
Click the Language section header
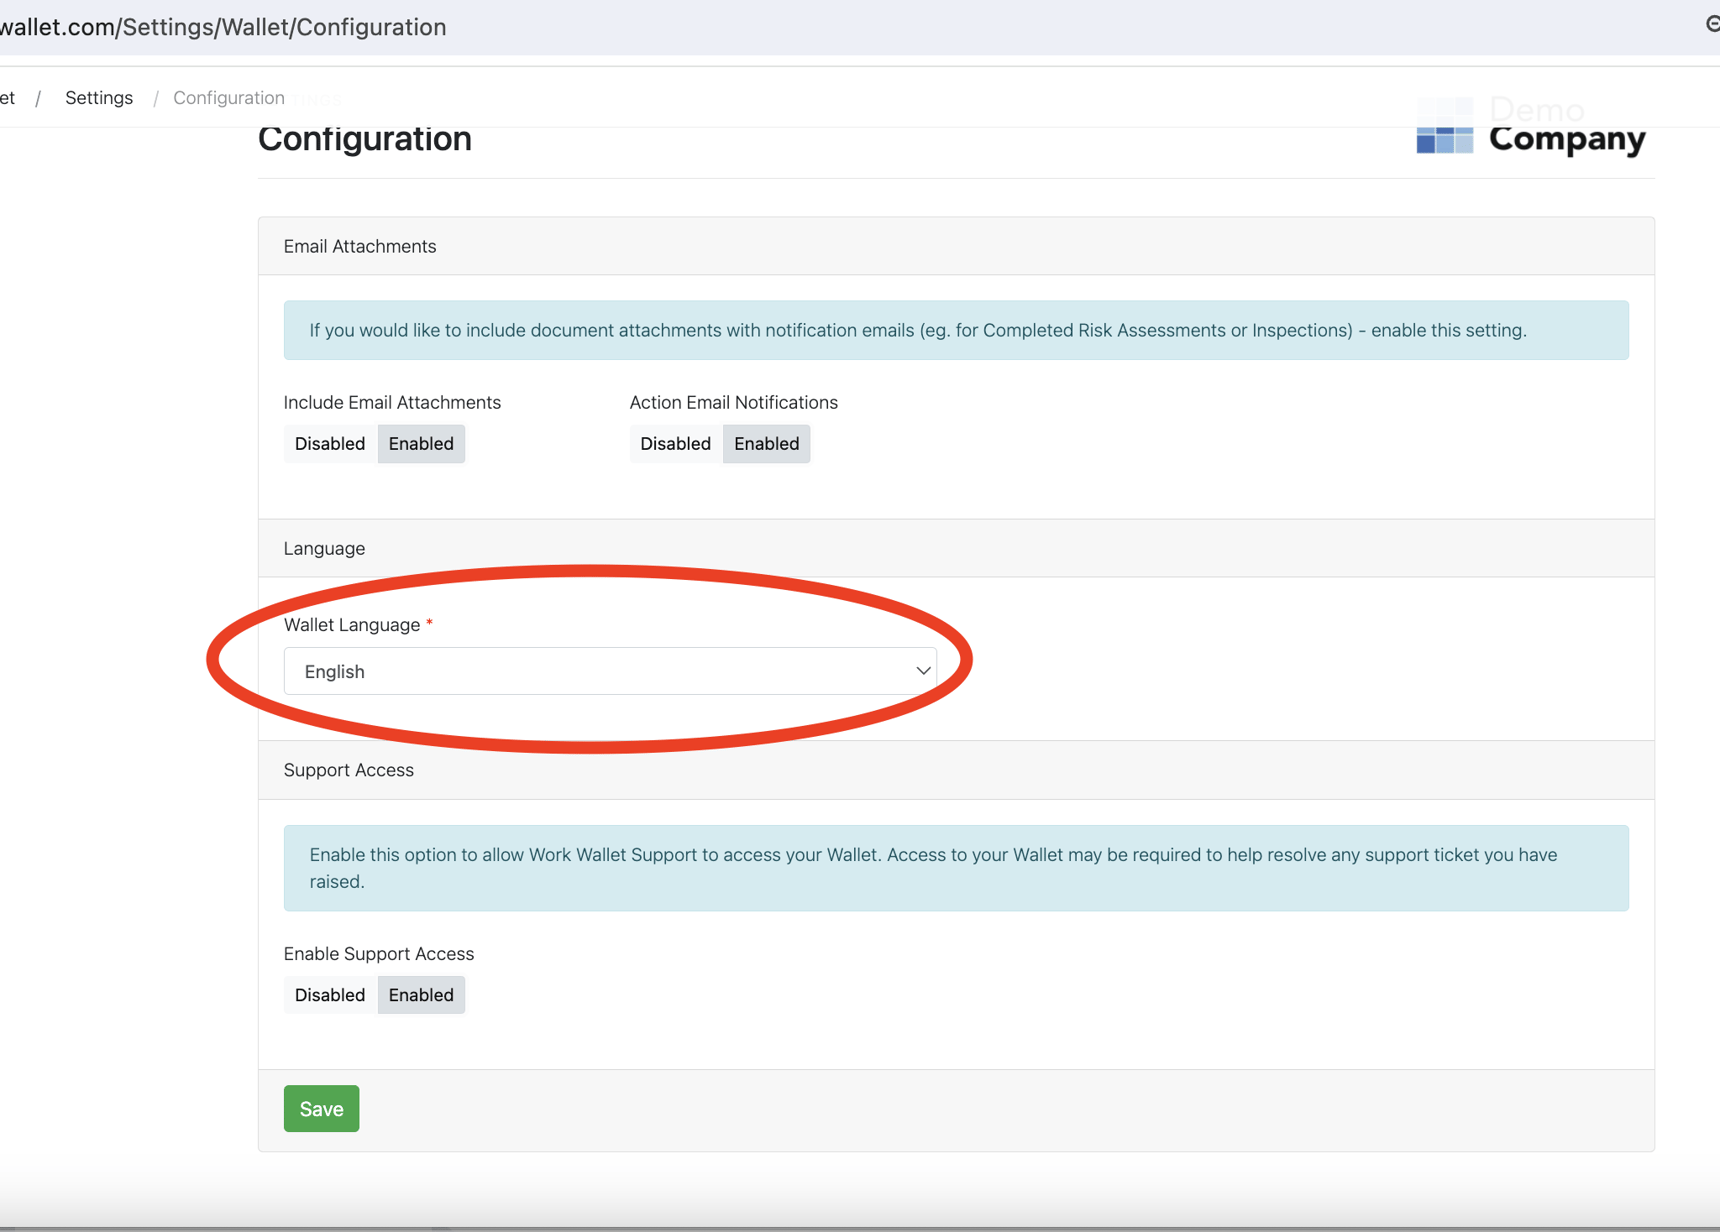tap(956, 548)
